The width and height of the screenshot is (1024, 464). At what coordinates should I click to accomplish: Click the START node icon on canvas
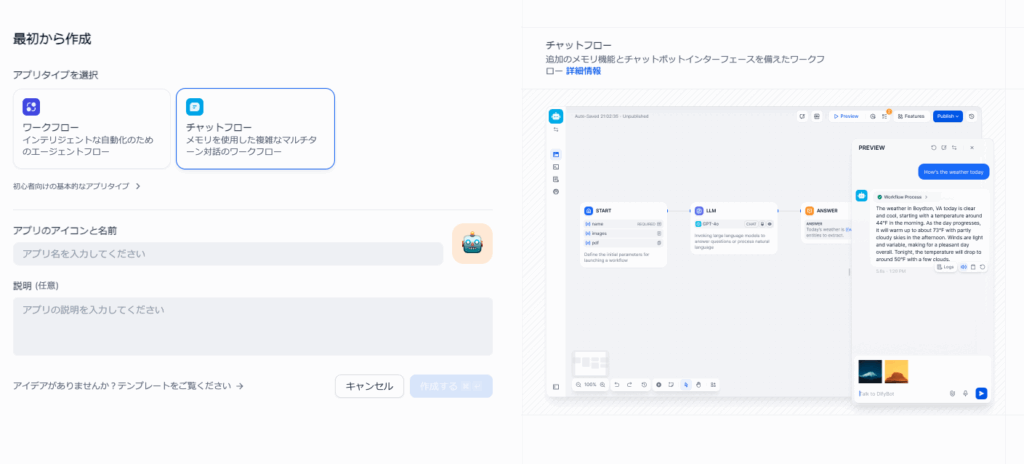589,211
